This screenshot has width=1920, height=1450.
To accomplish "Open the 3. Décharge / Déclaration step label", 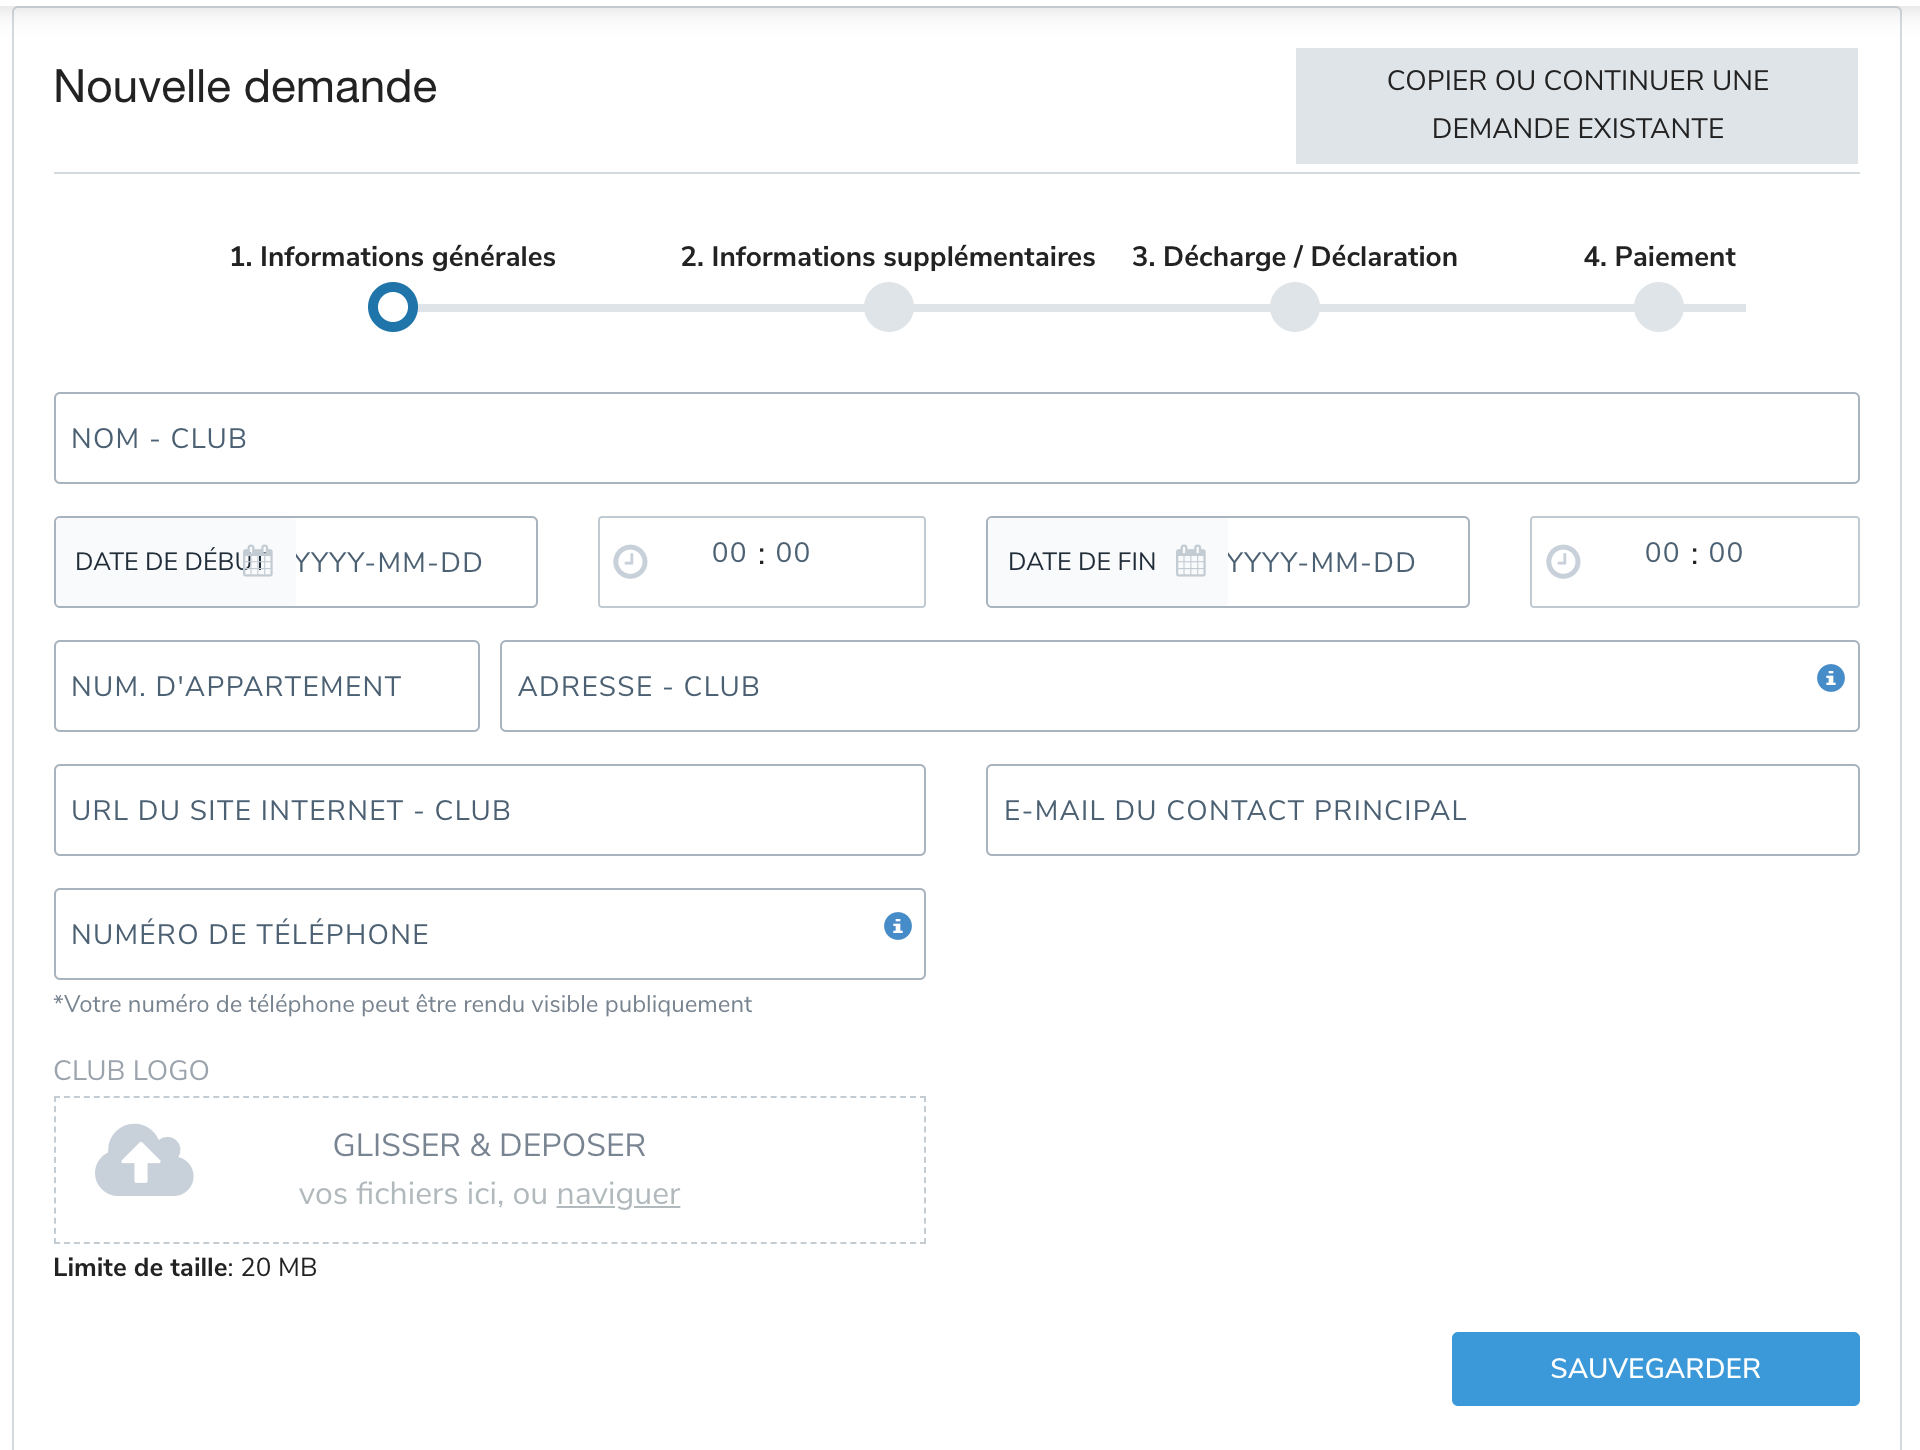I will click(x=1295, y=257).
